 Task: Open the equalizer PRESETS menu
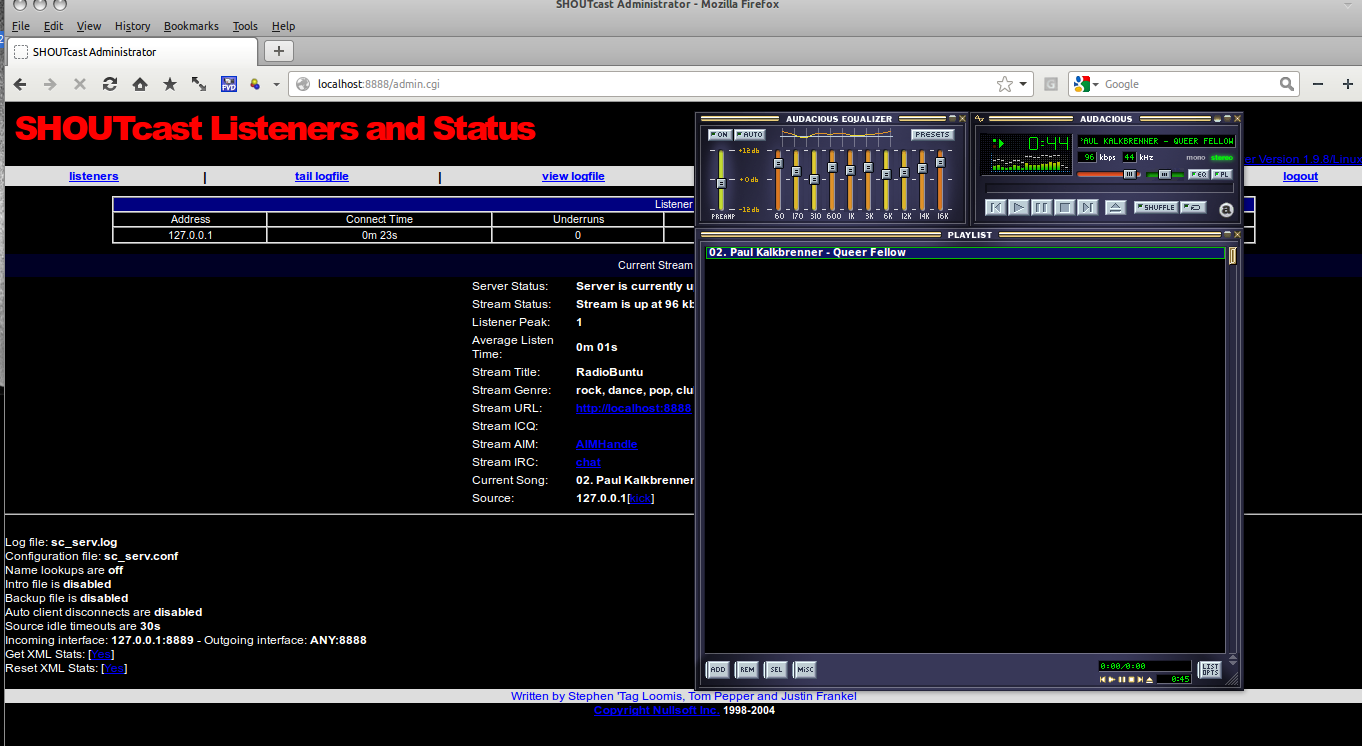point(932,135)
